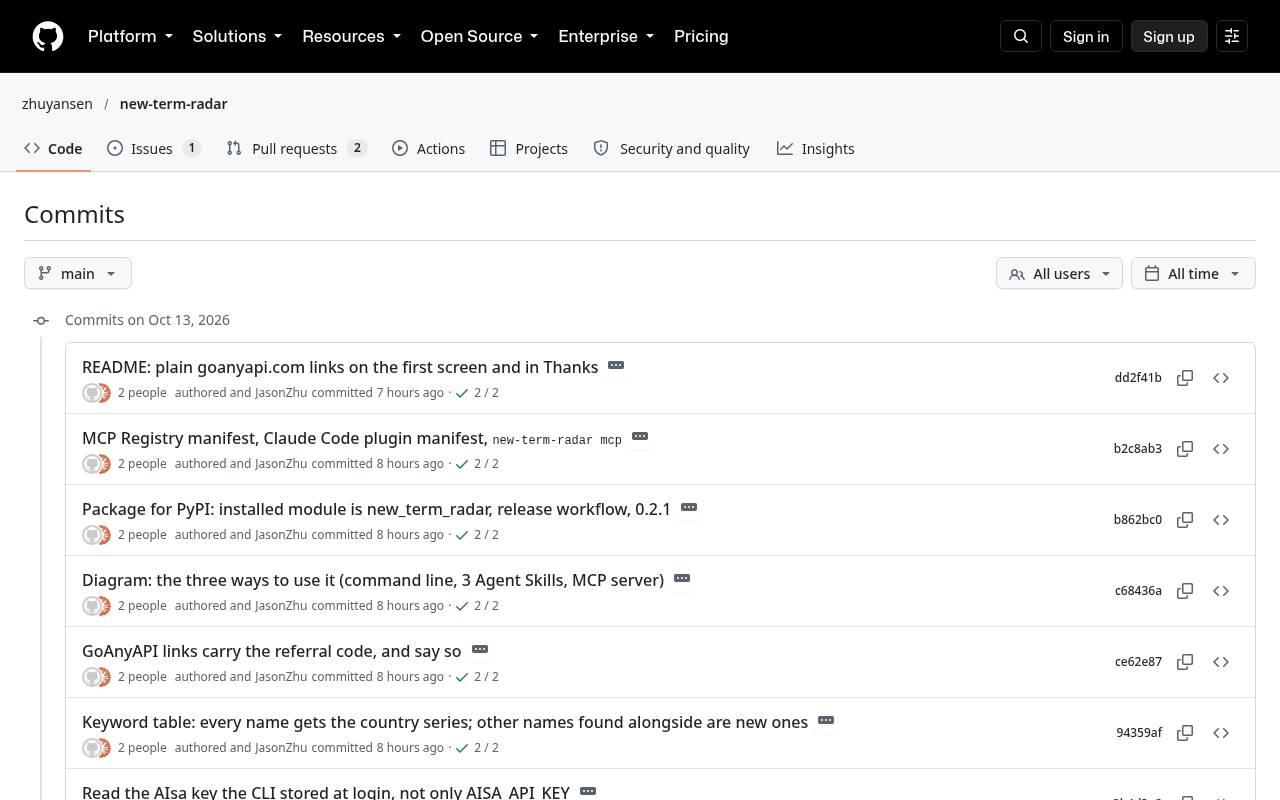Browse repository at commit c68436a
The width and height of the screenshot is (1280, 800).
pos(1221,591)
